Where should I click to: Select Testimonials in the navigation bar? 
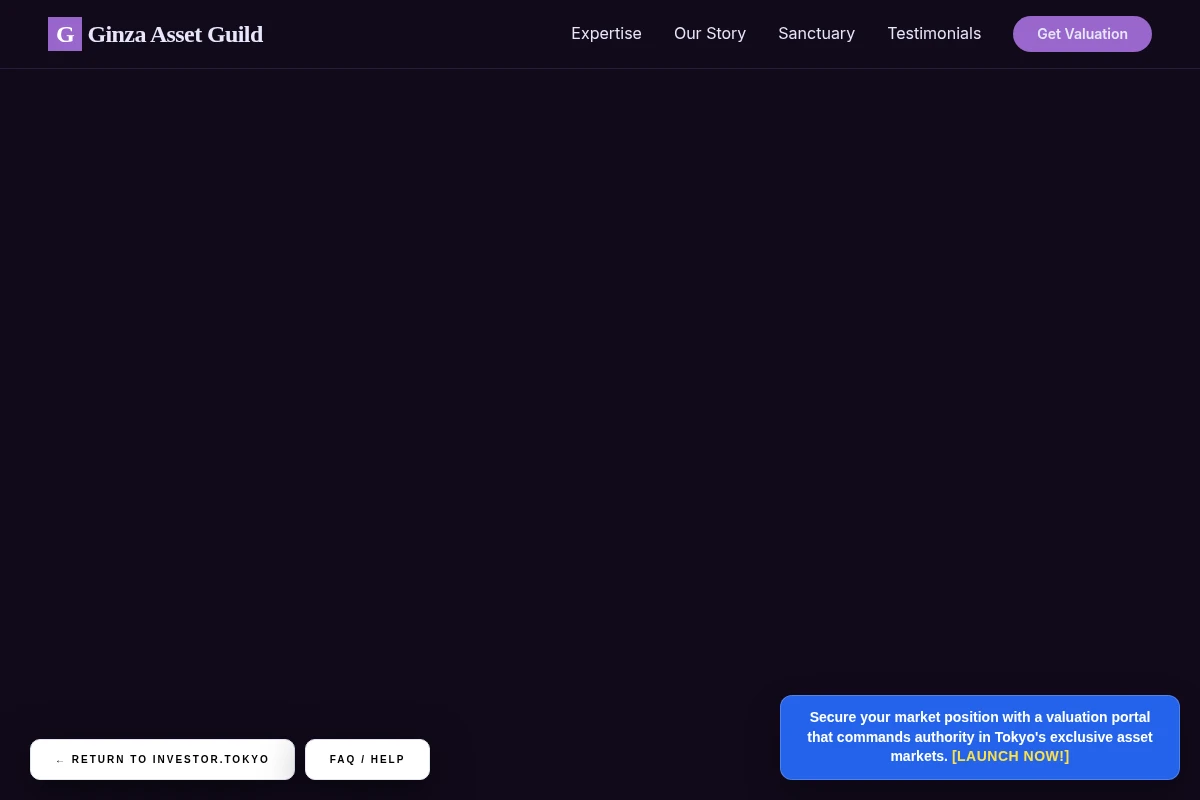934,34
